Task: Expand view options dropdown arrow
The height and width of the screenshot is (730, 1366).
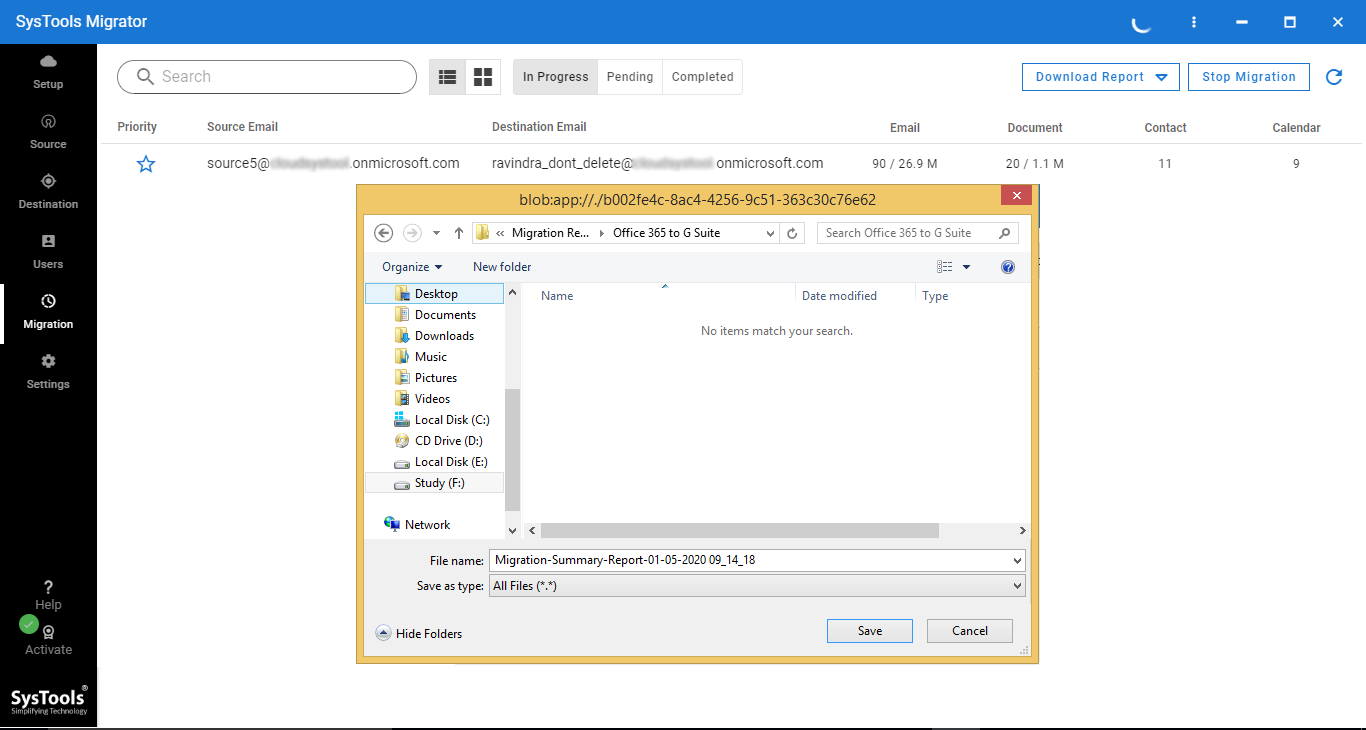Action: point(966,267)
